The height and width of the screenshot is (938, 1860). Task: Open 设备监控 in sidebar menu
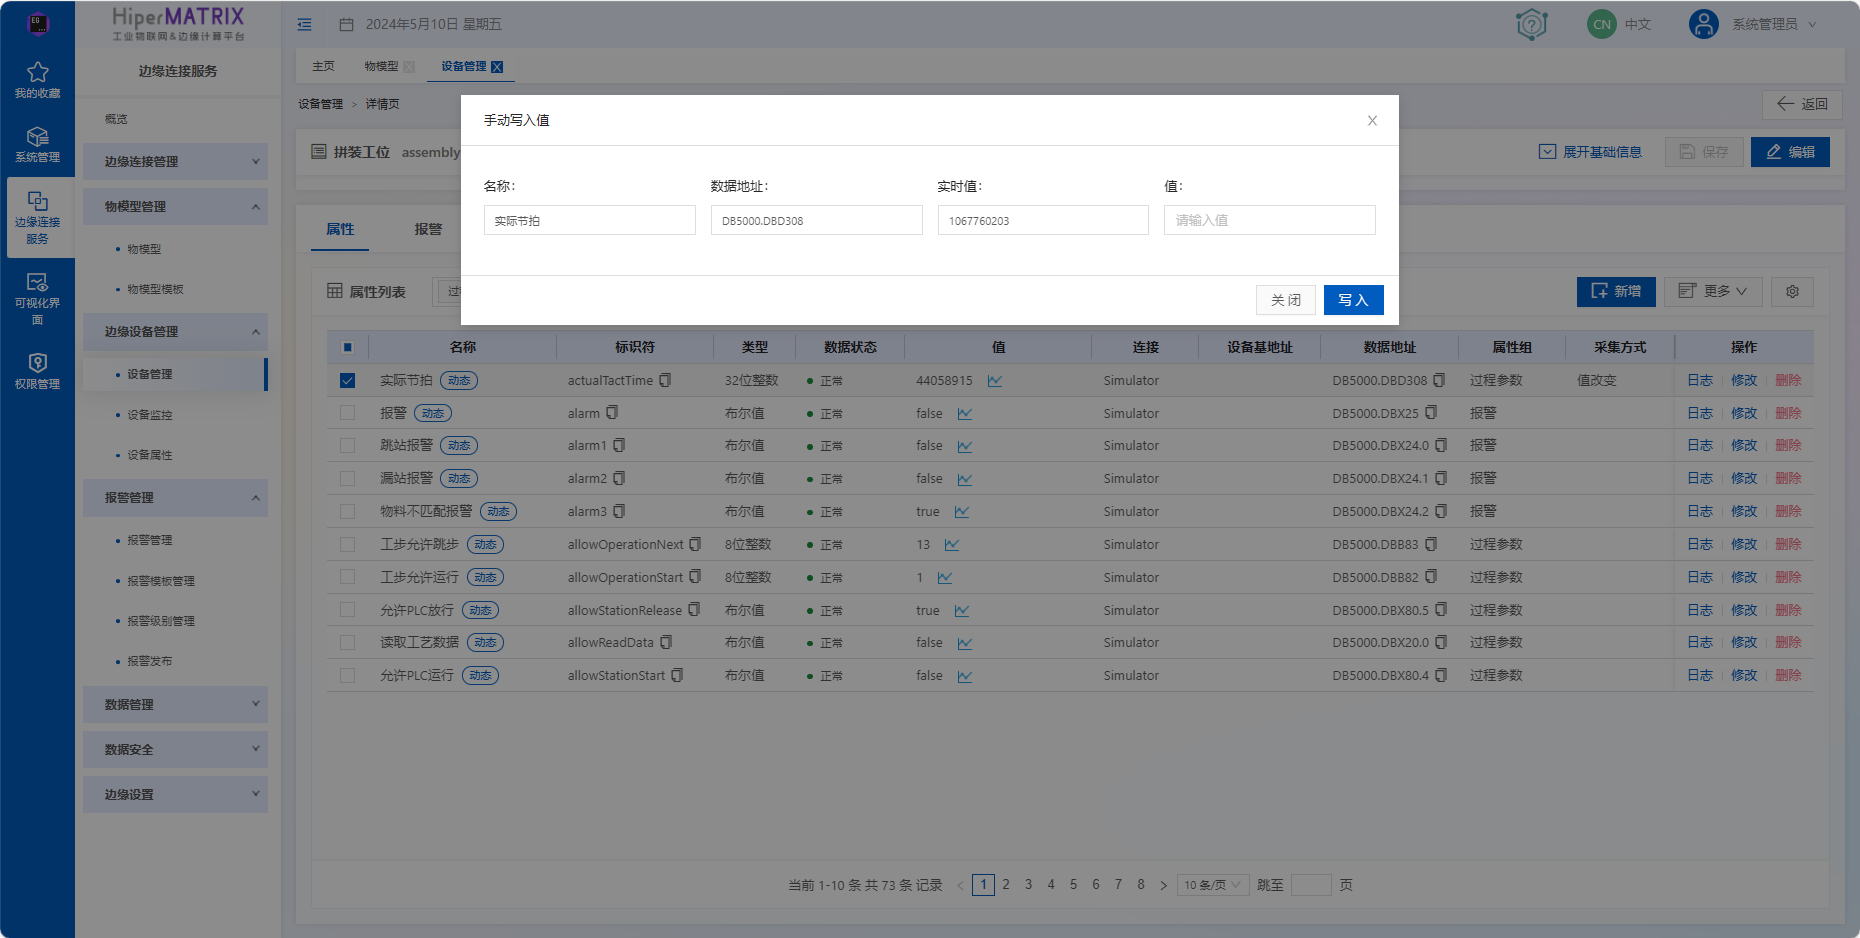point(150,414)
